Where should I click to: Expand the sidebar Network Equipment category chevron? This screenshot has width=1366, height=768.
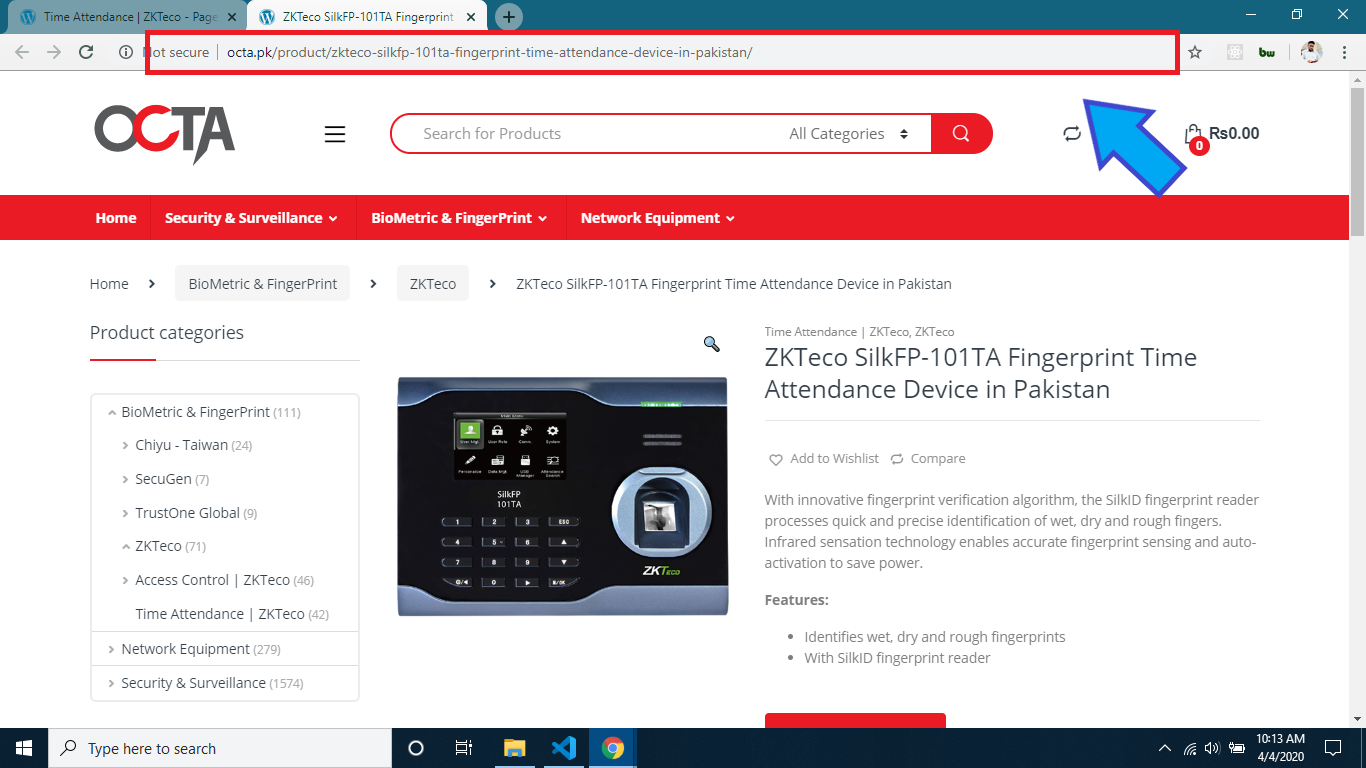tap(111, 649)
